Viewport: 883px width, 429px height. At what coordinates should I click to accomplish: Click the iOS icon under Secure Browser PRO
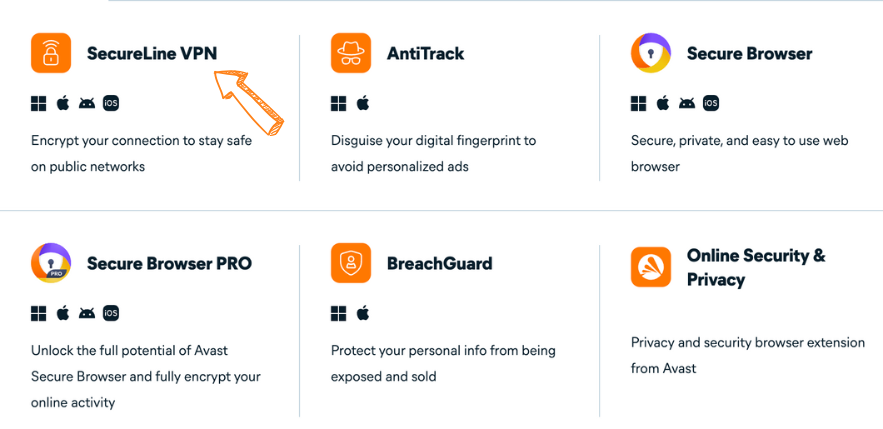tap(111, 313)
